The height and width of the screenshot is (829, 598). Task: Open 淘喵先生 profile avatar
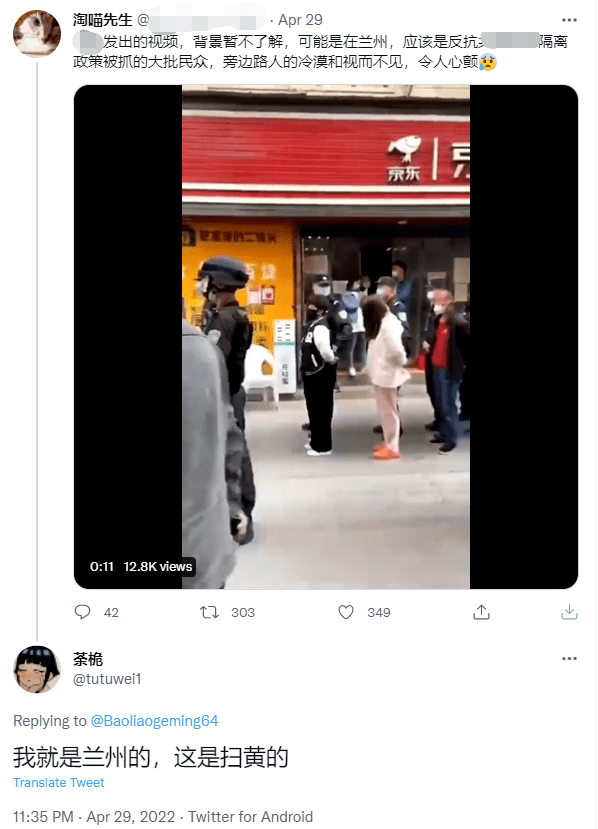36,33
